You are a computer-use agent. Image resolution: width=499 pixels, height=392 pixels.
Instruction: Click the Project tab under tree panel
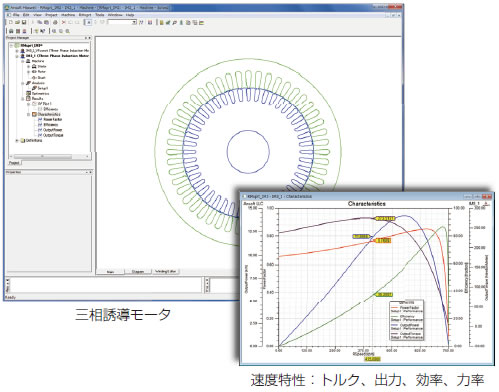[x=14, y=163]
